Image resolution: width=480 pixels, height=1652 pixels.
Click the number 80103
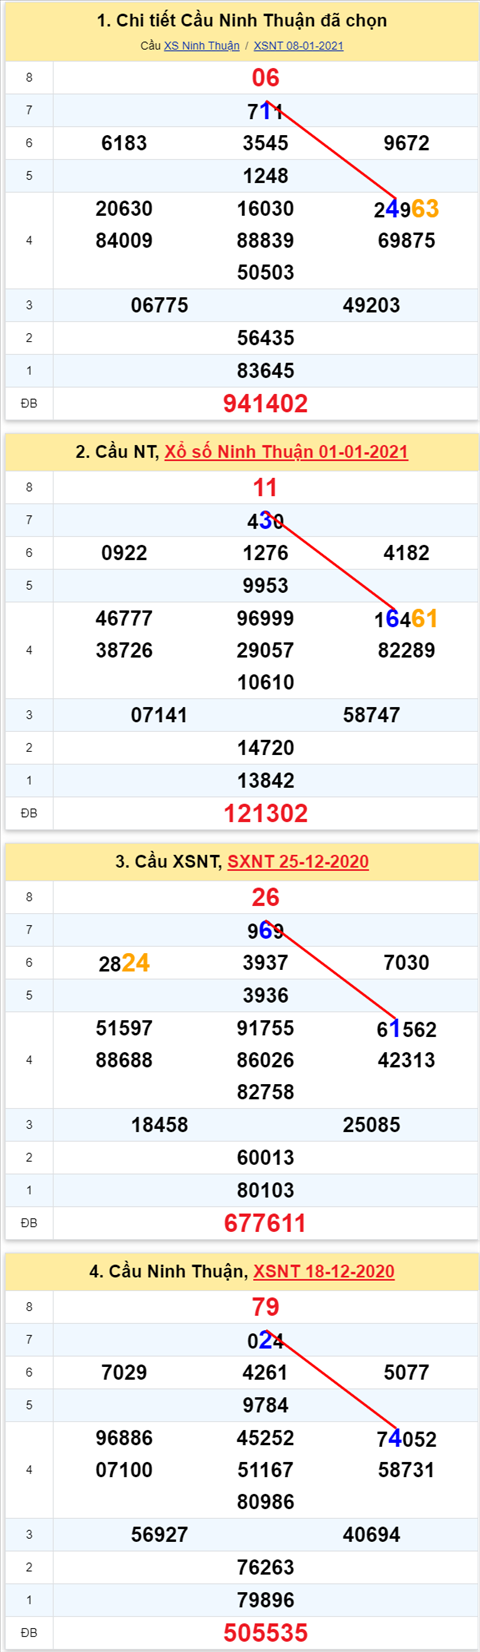pyautogui.click(x=266, y=1191)
